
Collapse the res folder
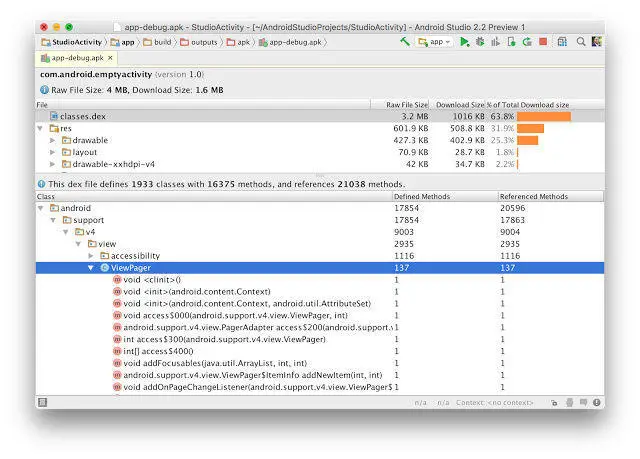click(x=40, y=128)
